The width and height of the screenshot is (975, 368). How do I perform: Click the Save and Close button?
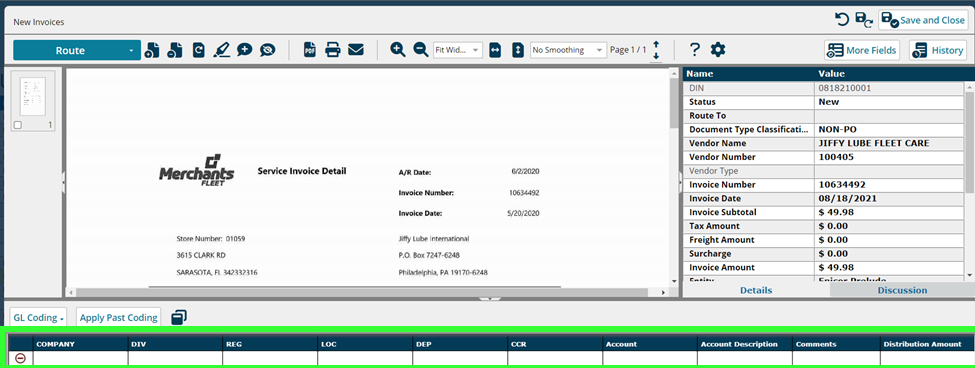(923, 20)
